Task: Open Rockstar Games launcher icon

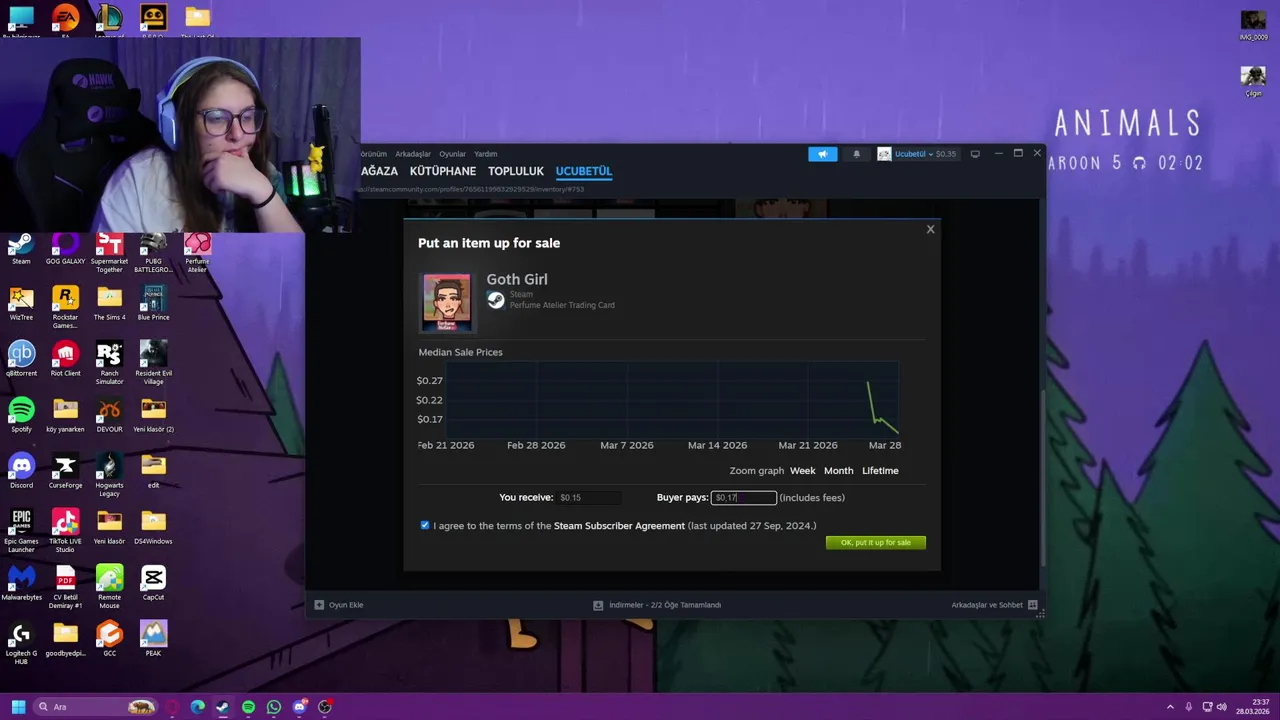Action: coord(65,308)
